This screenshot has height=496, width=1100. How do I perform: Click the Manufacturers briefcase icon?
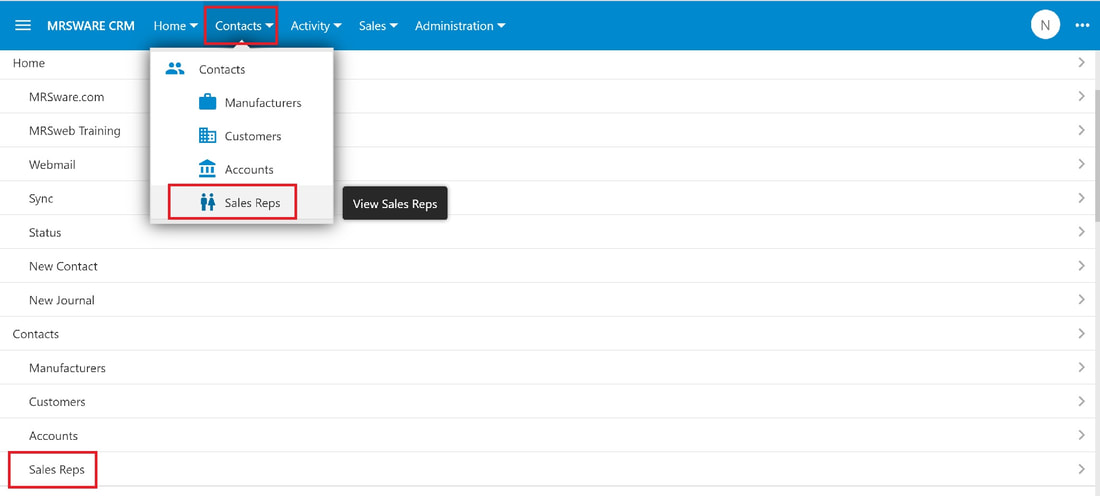pos(208,102)
